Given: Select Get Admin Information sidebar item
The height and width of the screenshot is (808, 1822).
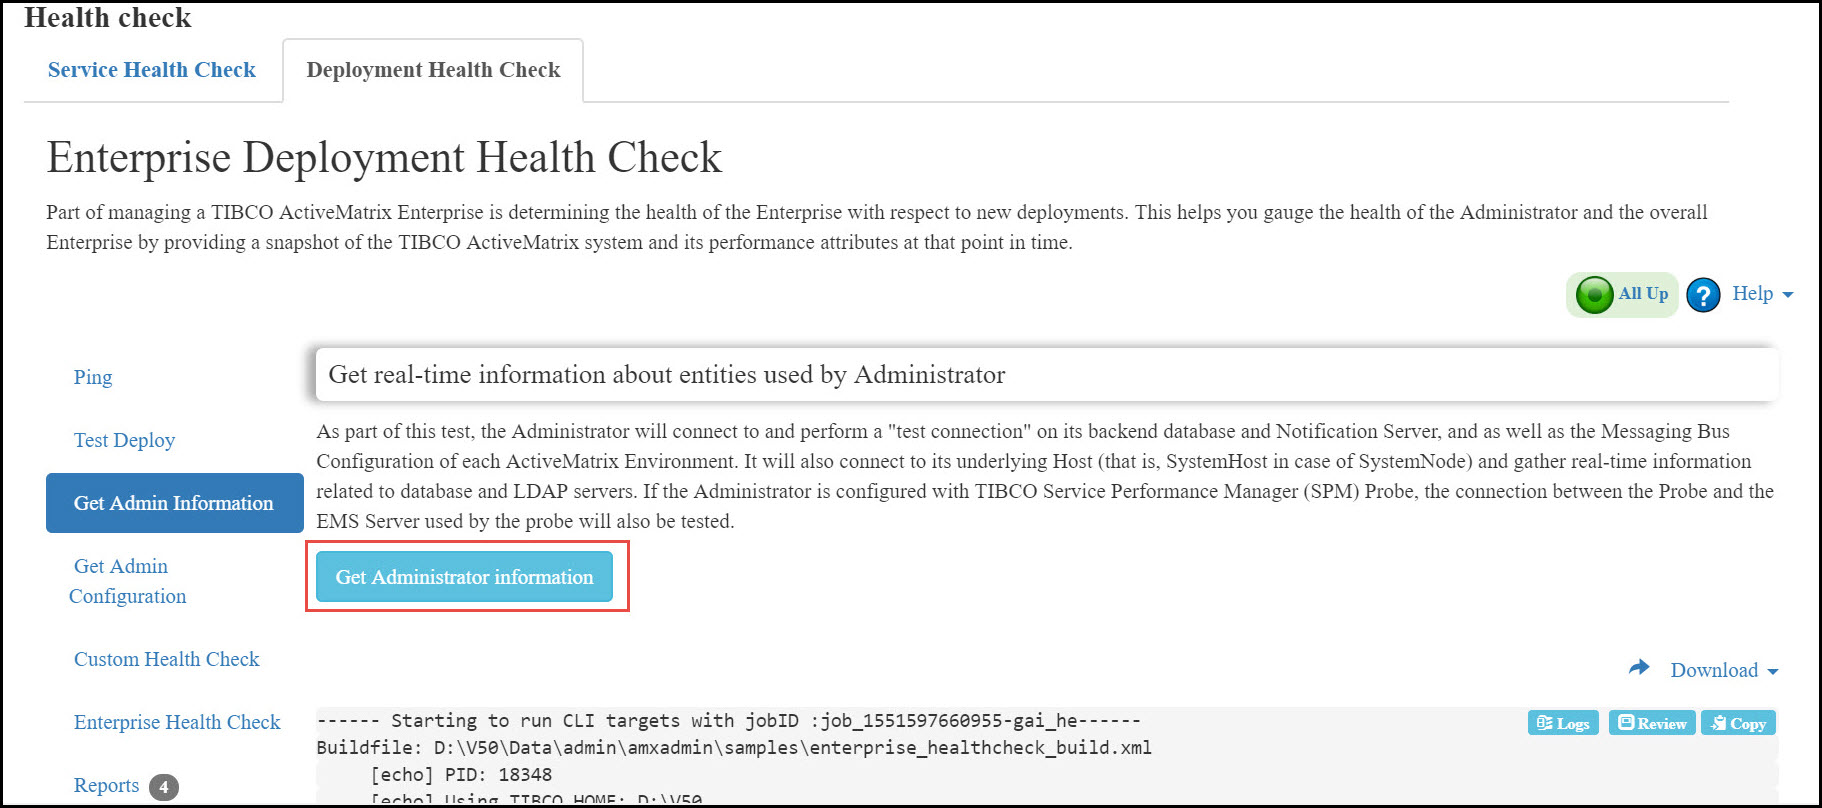Looking at the screenshot, I should (174, 503).
